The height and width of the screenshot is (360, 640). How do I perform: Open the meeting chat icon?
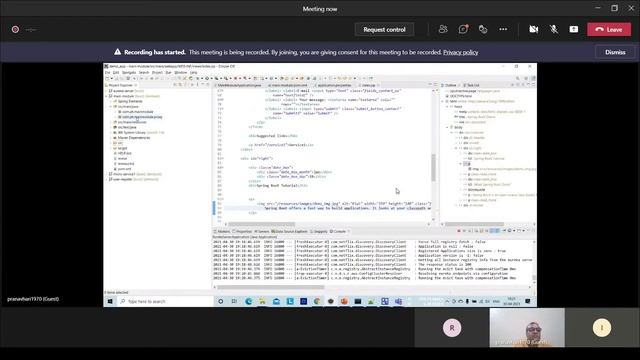463,29
